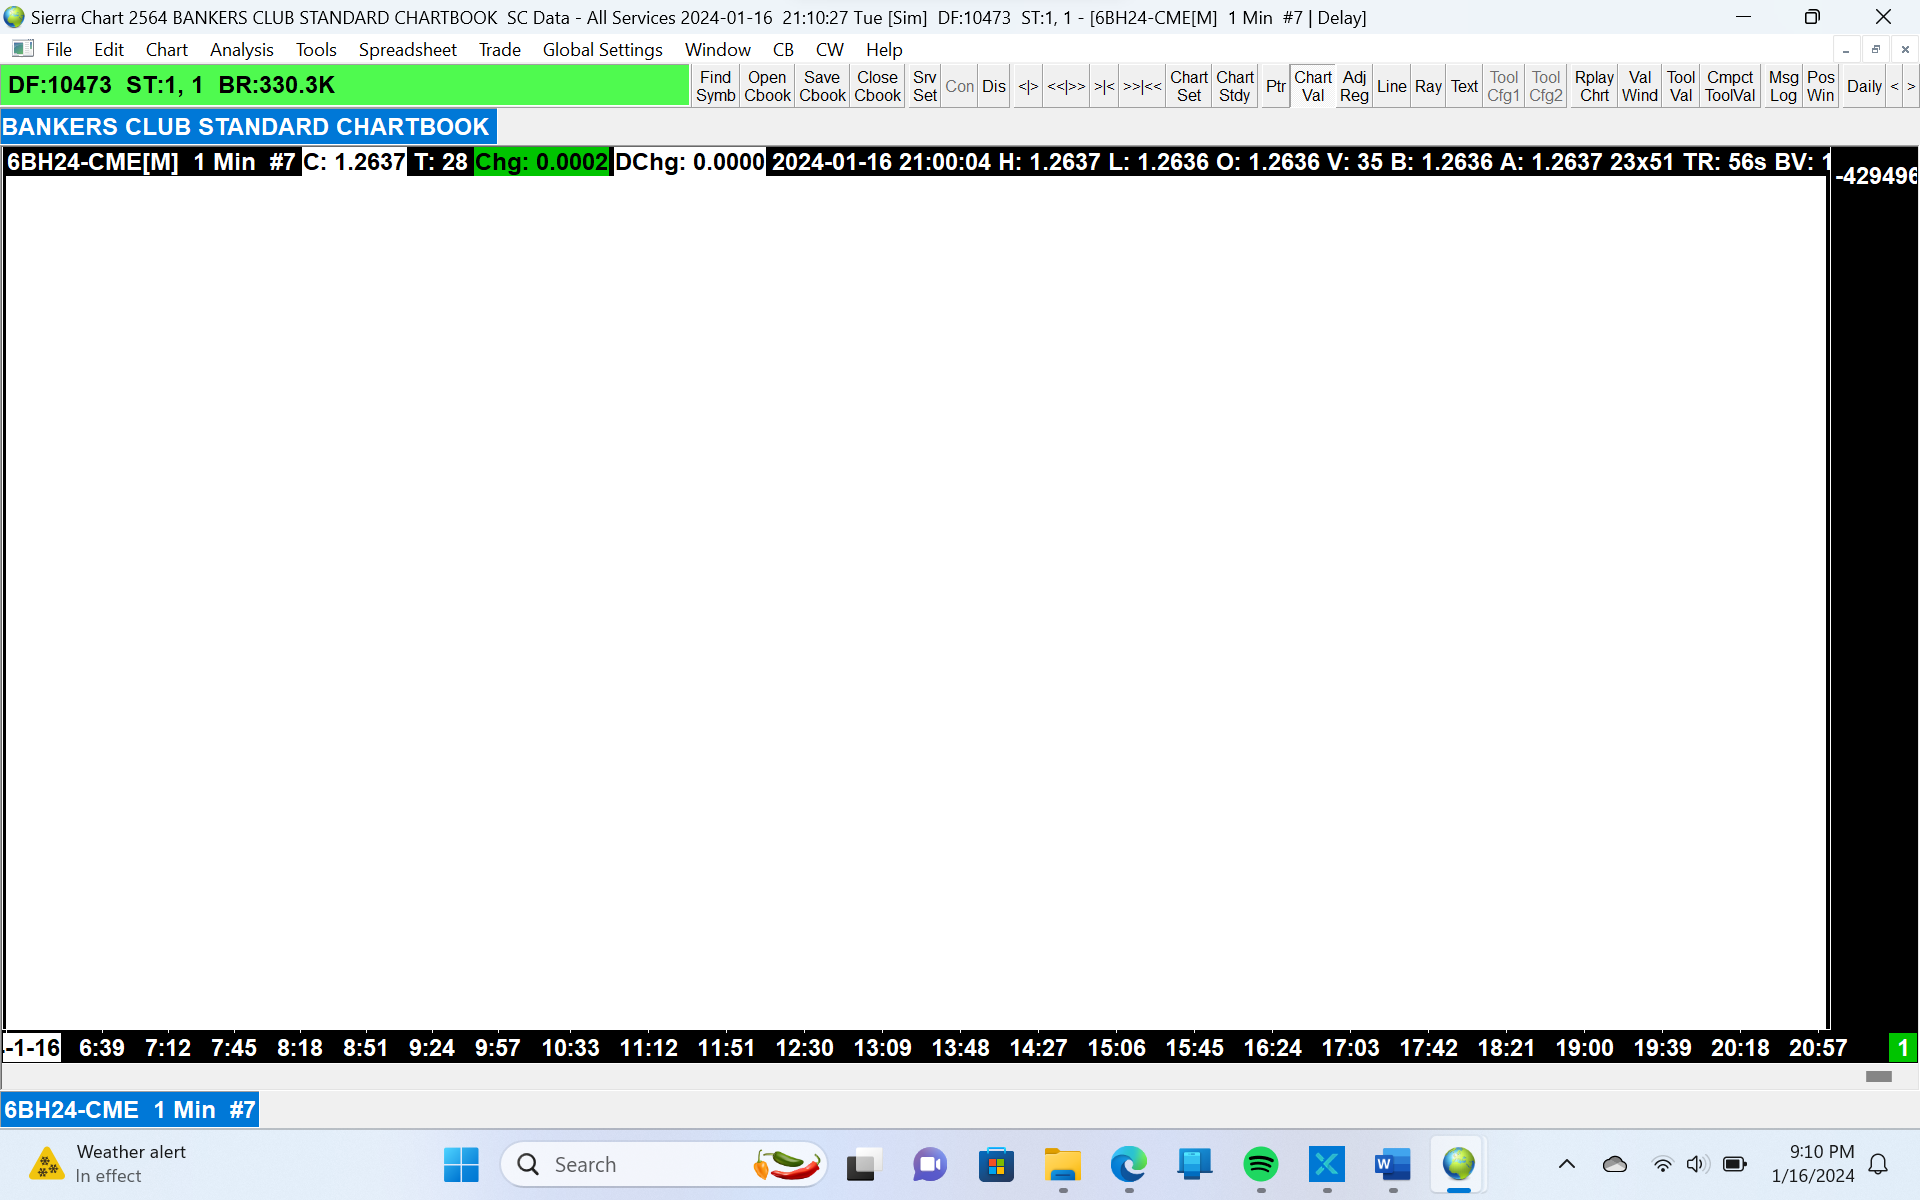Show hidden system tray icons
1920x1200 pixels.
(1566, 1164)
